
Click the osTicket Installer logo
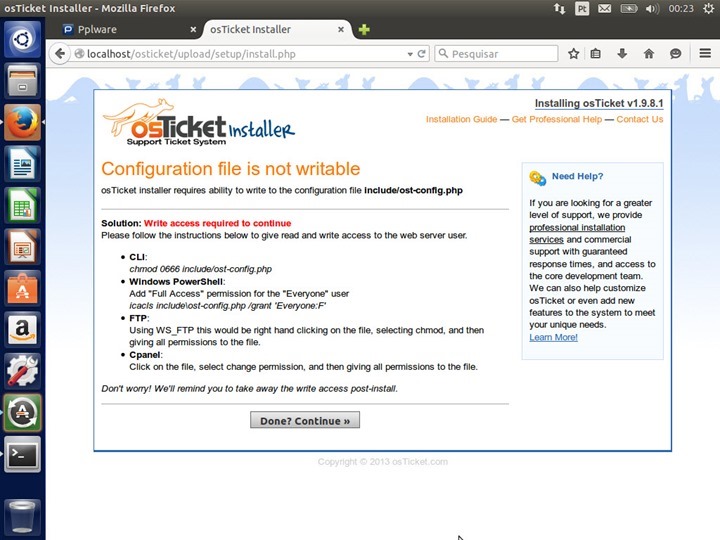coord(198,122)
